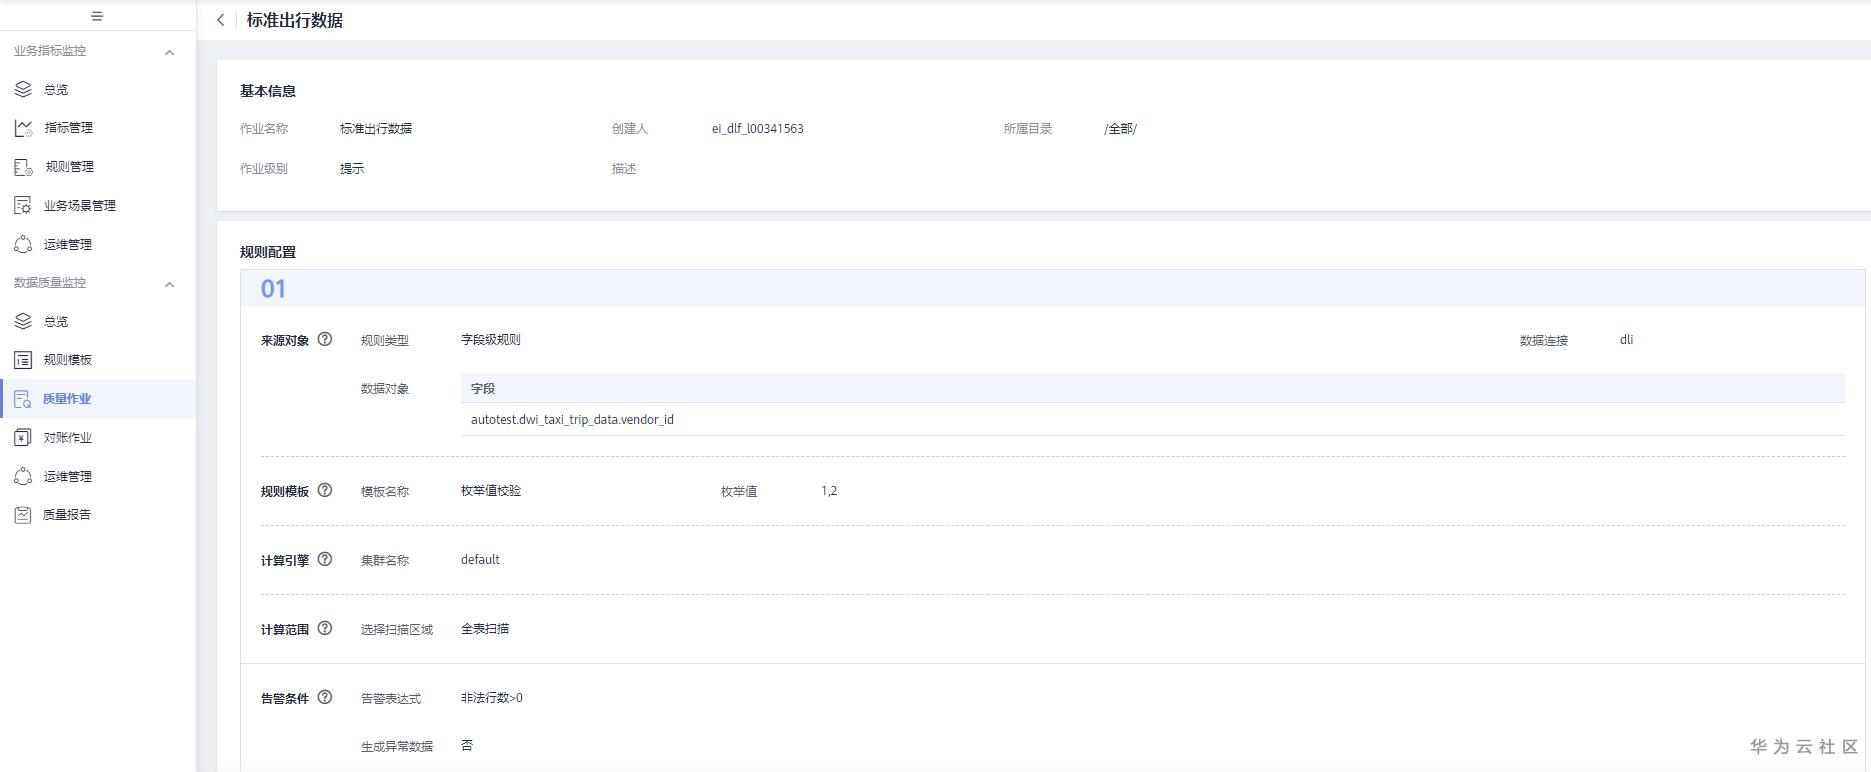Click the 总览 icon under 业务指标监控
The image size is (1871, 772).
tap(23, 89)
